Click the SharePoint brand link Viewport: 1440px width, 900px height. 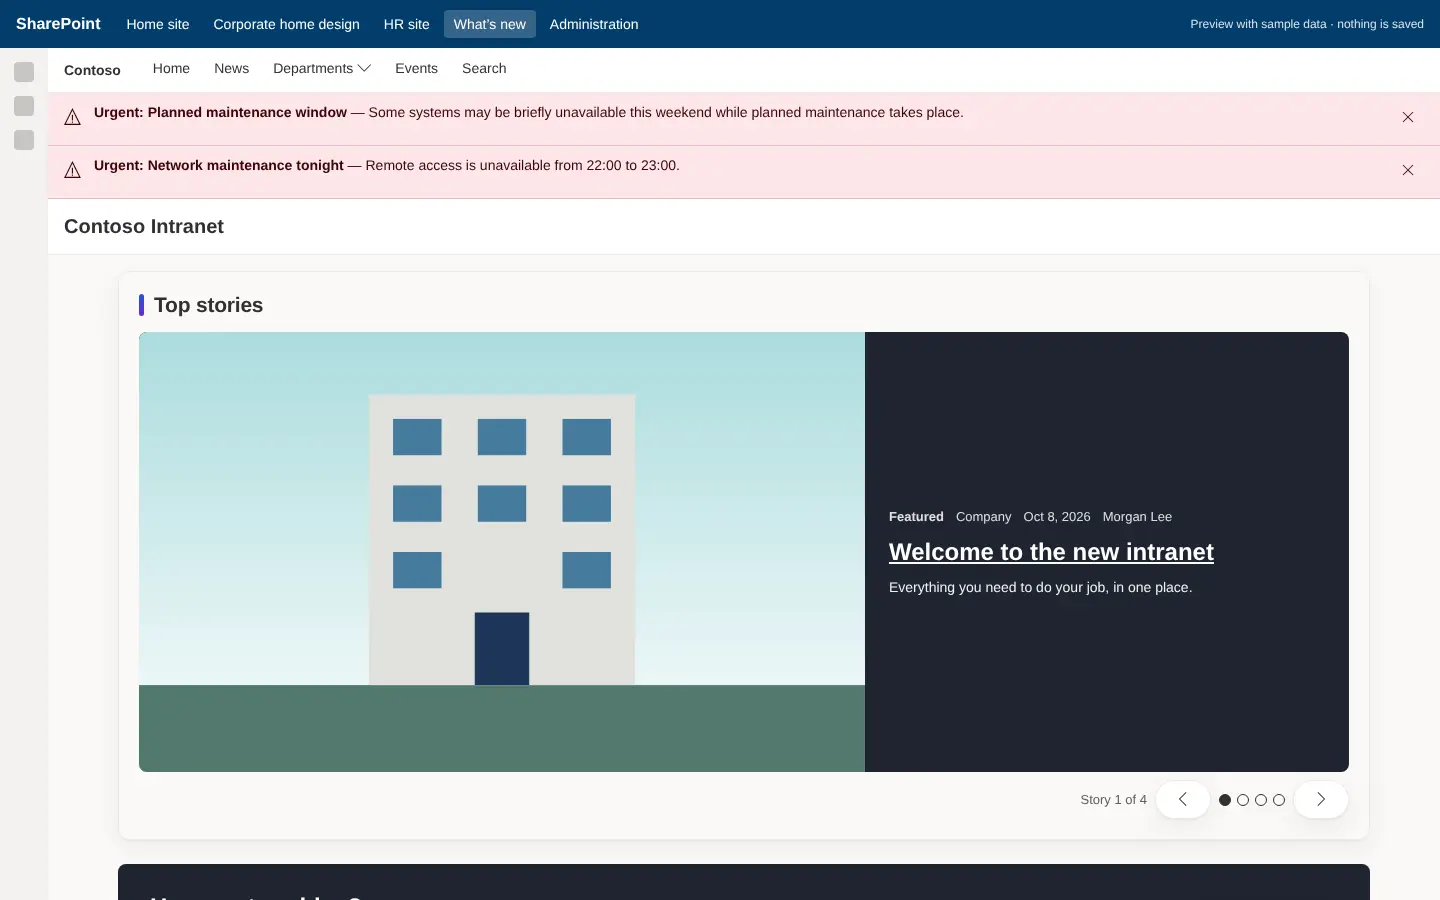(x=58, y=24)
